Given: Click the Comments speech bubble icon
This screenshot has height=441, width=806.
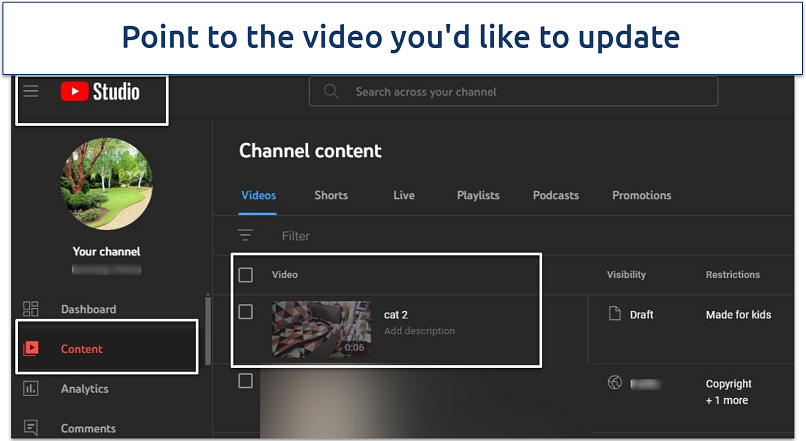Looking at the screenshot, I should (31, 428).
